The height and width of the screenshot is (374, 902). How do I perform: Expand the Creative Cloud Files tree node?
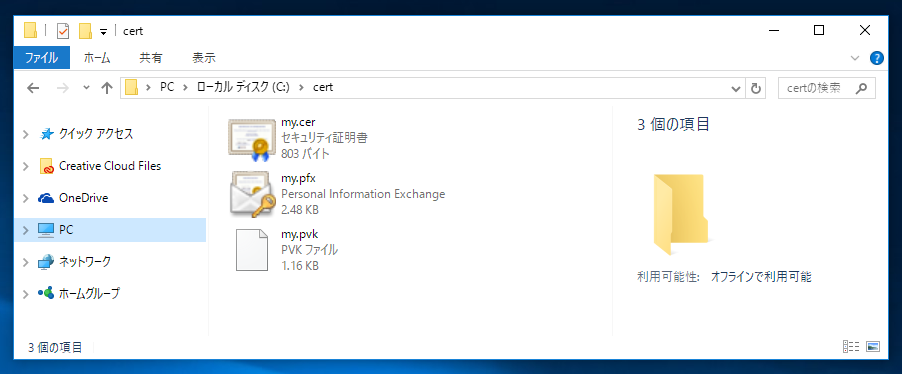tap(25, 166)
